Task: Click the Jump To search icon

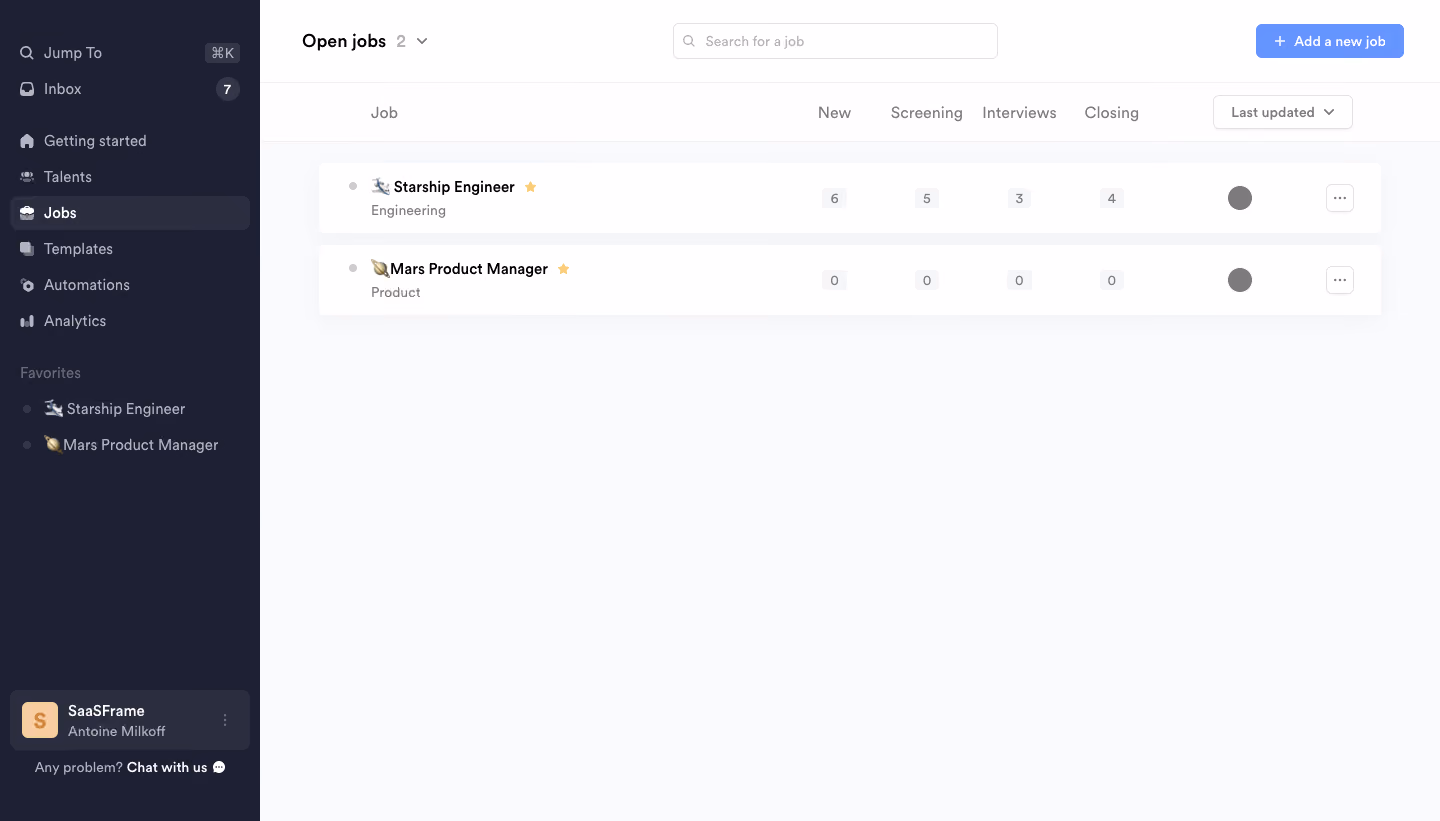Action: [x=27, y=53]
